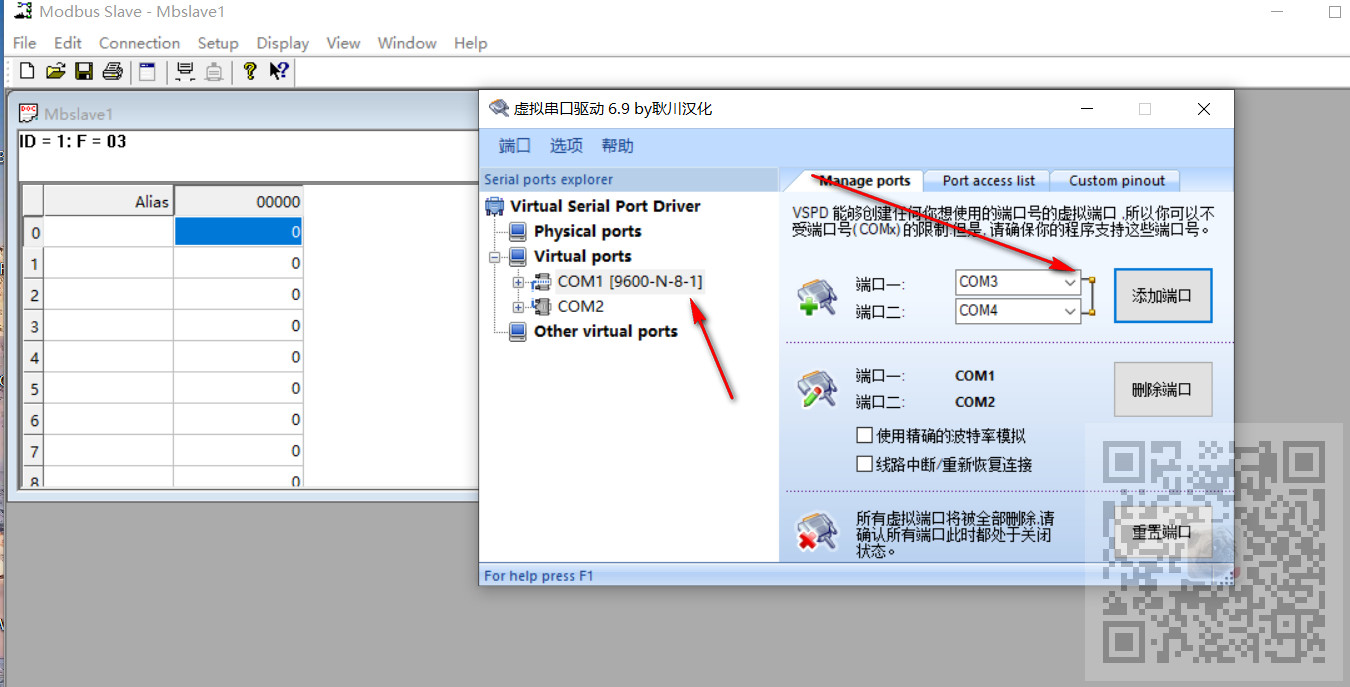Open the View menu

pyautogui.click(x=343, y=43)
